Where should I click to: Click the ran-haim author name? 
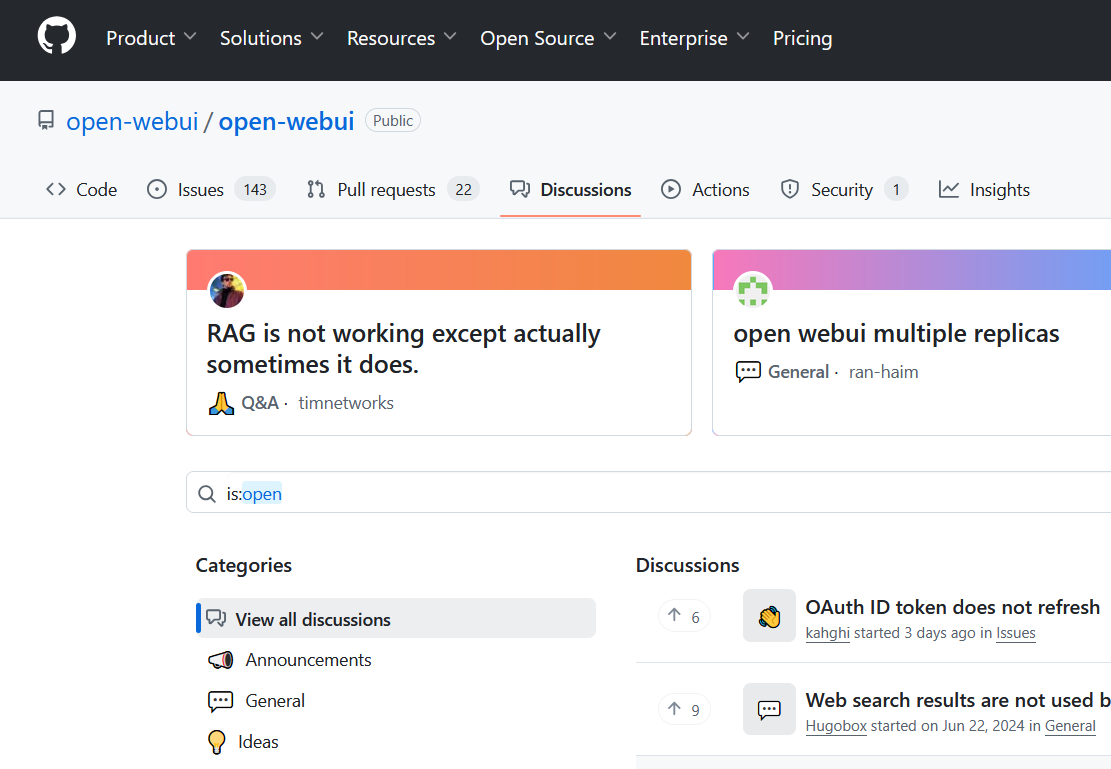[884, 372]
